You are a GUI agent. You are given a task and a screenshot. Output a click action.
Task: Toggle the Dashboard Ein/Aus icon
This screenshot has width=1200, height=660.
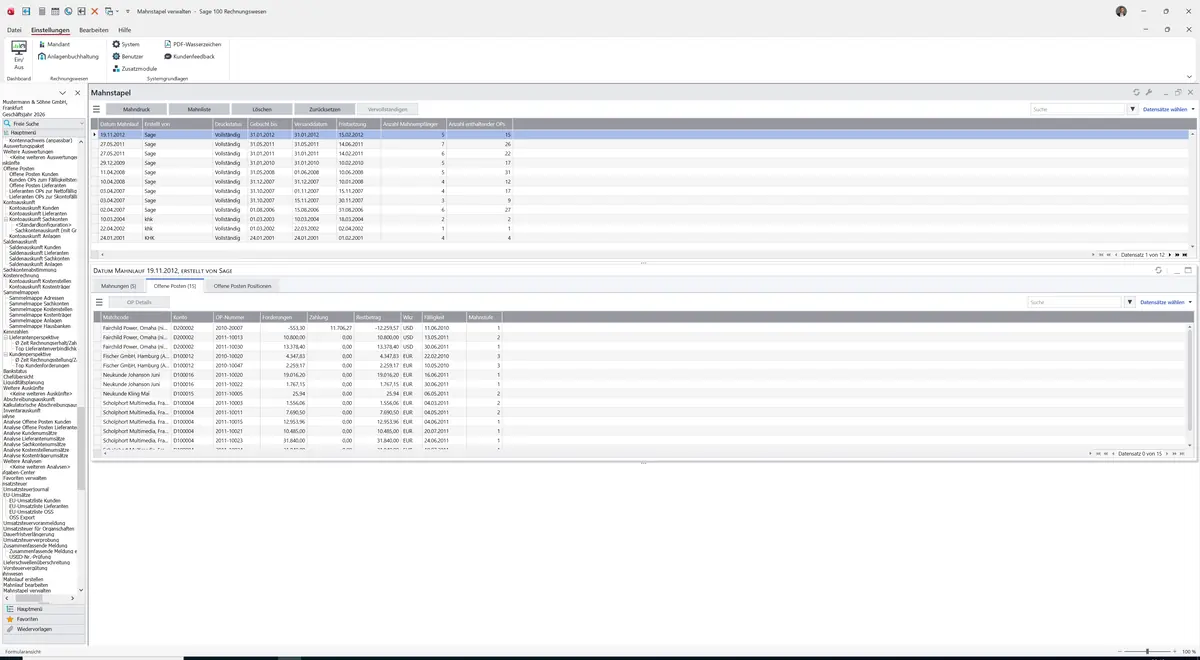click(18, 55)
